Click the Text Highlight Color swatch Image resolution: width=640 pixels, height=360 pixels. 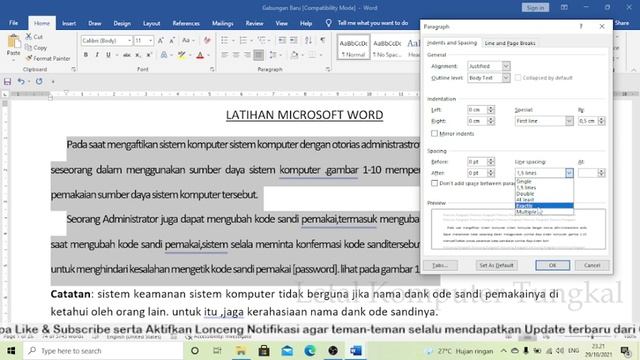(182, 55)
